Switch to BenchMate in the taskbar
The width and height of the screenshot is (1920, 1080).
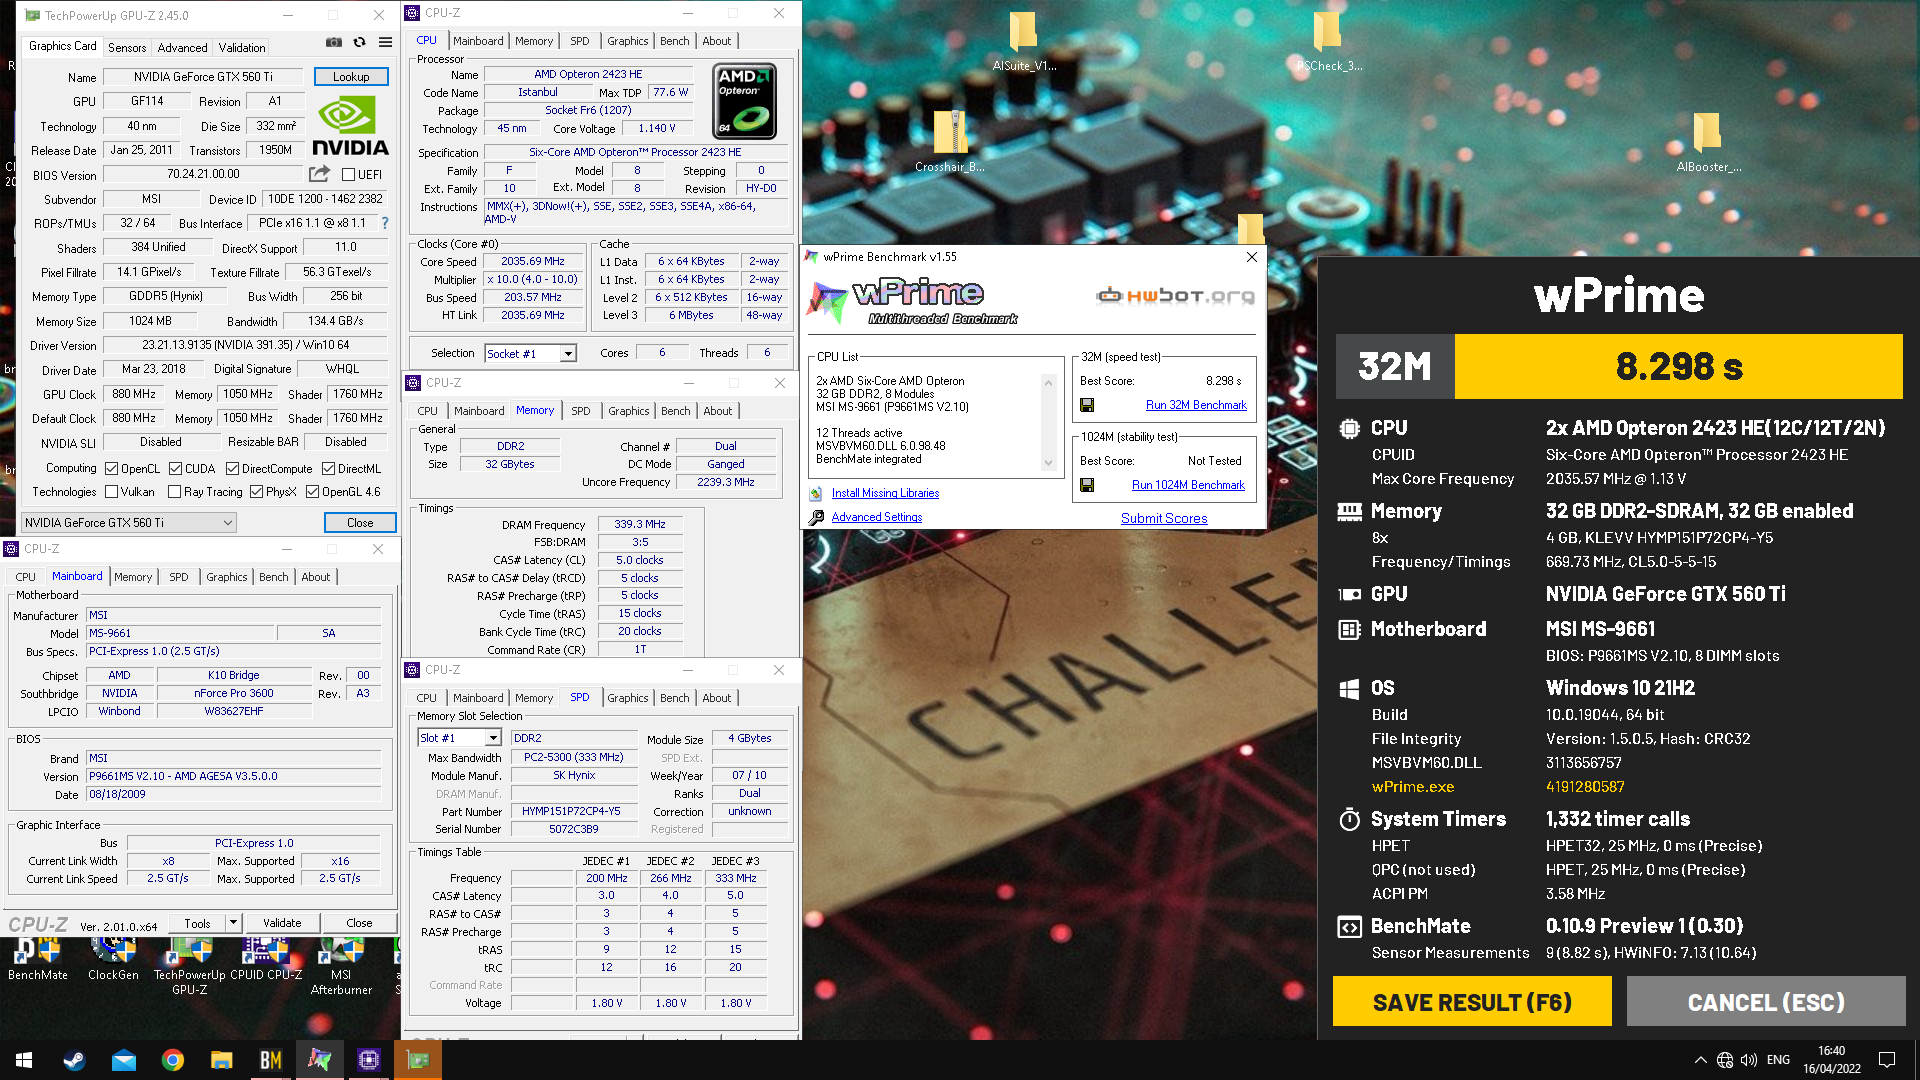tap(270, 1060)
